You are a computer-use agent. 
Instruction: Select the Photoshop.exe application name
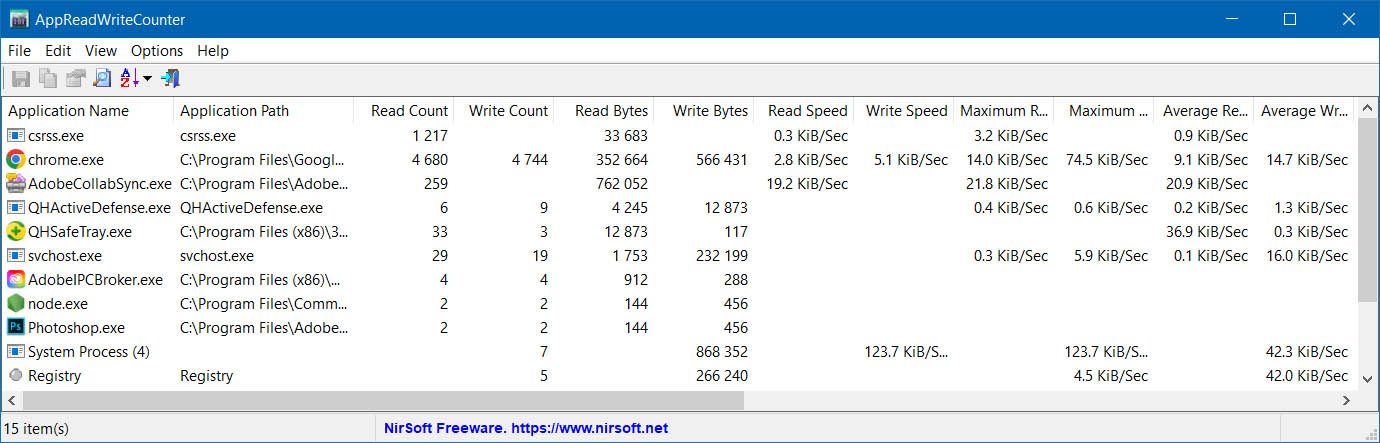pos(76,327)
